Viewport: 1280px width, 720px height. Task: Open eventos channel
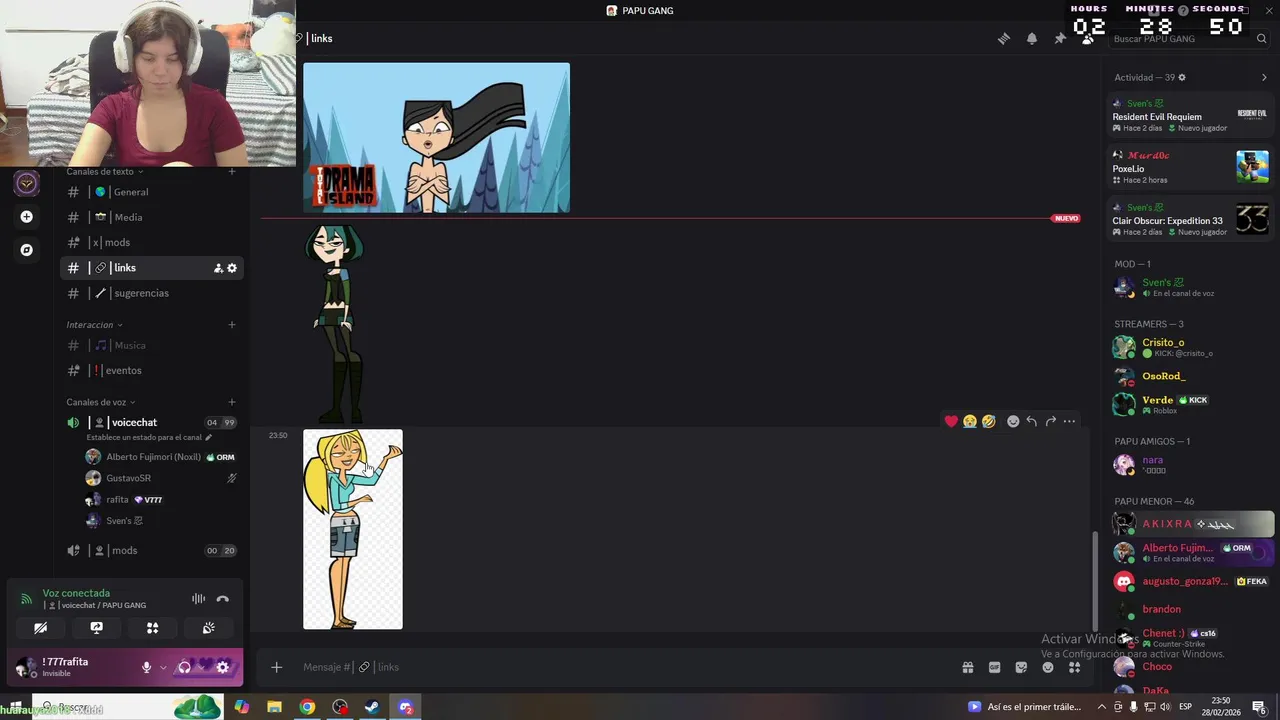pyautogui.click(x=151, y=370)
